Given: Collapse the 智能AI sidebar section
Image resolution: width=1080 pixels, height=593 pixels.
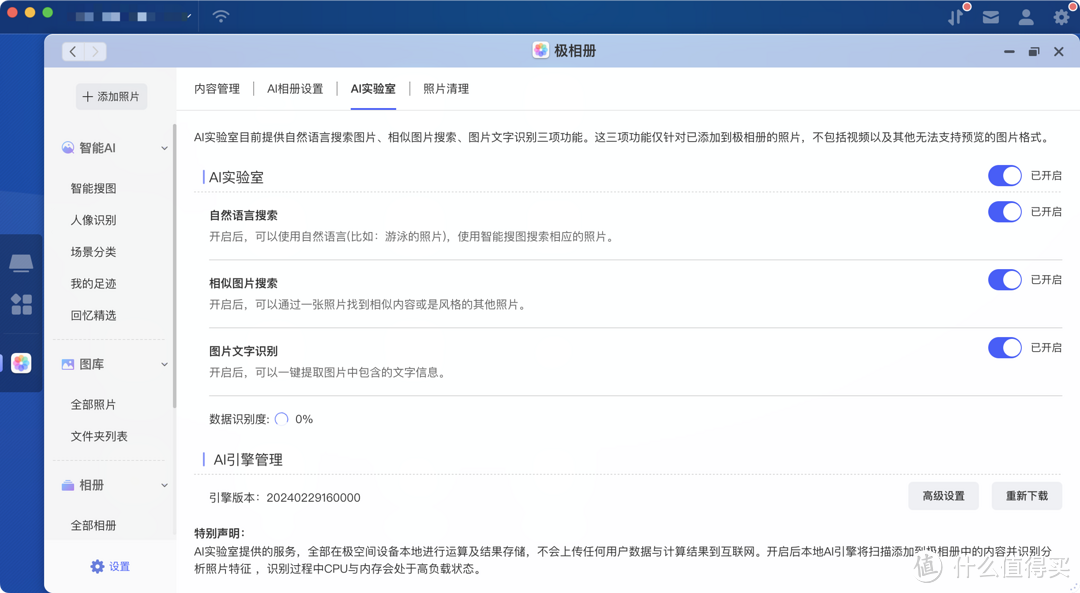Looking at the screenshot, I should [164, 148].
